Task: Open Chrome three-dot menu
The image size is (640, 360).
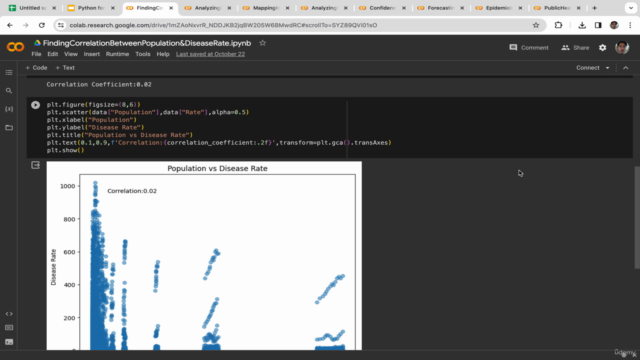Action: point(630,25)
